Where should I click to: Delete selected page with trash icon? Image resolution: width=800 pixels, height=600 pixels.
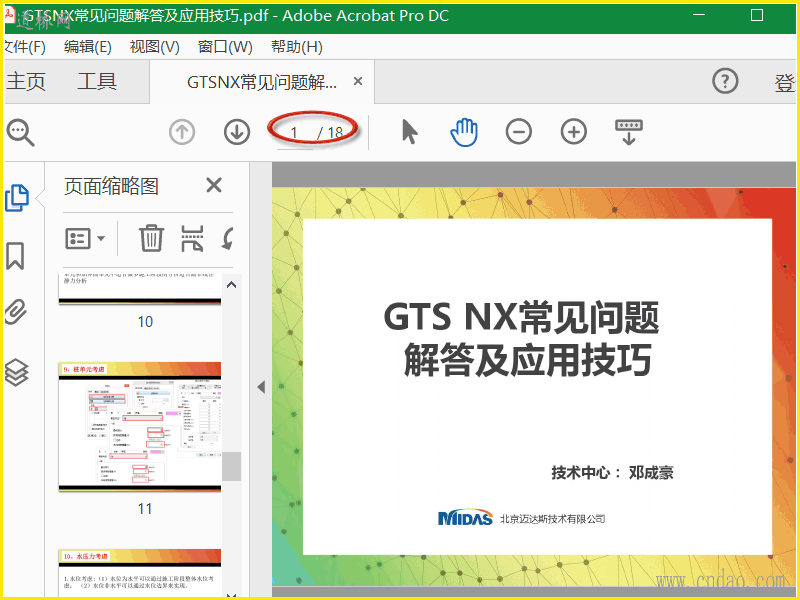(152, 238)
